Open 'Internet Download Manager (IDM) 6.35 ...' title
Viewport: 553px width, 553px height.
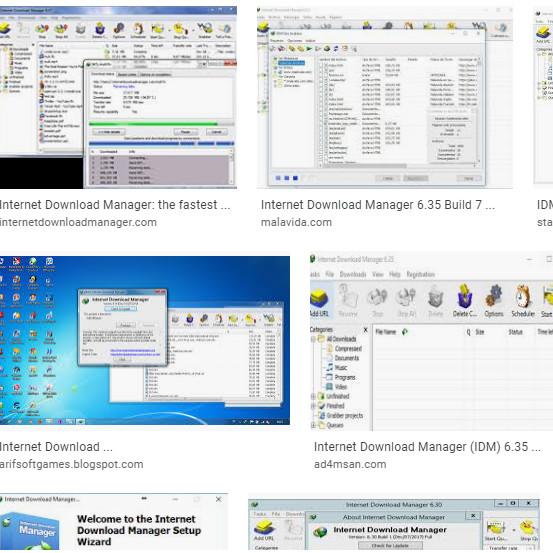pyautogui.click(x=427, y=447)
